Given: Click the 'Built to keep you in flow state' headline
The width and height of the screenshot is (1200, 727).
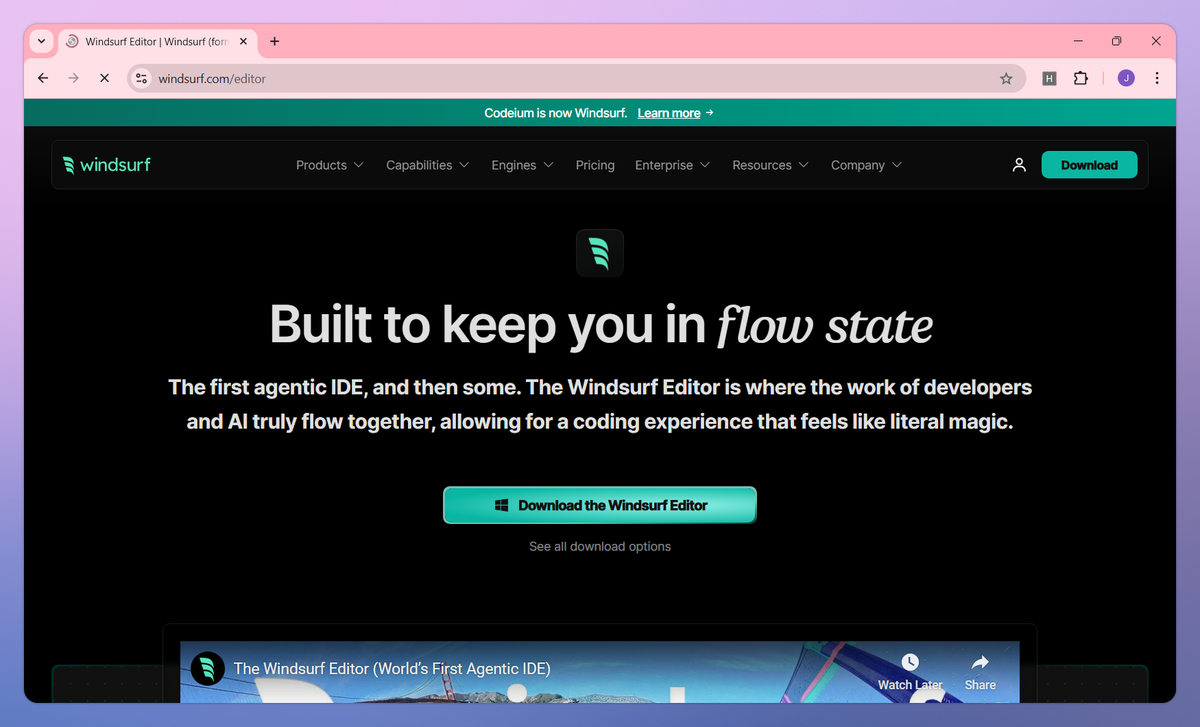Looking at the screenshot, I should pyautogui.click(x=600, y=324).
